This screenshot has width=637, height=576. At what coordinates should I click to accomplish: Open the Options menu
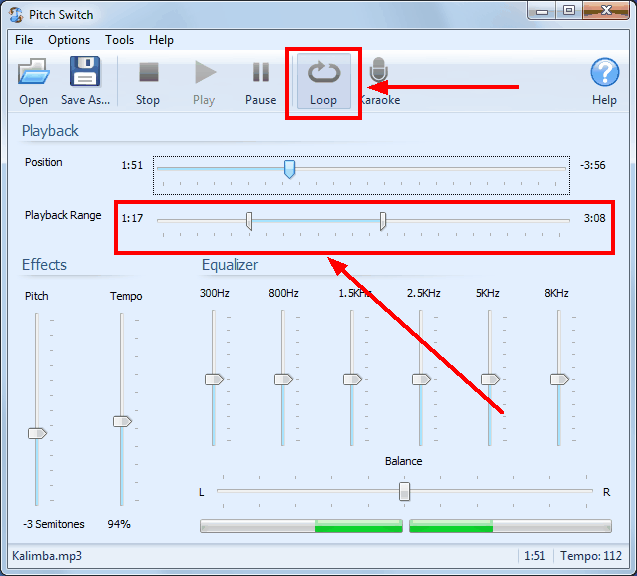point(69,40)
